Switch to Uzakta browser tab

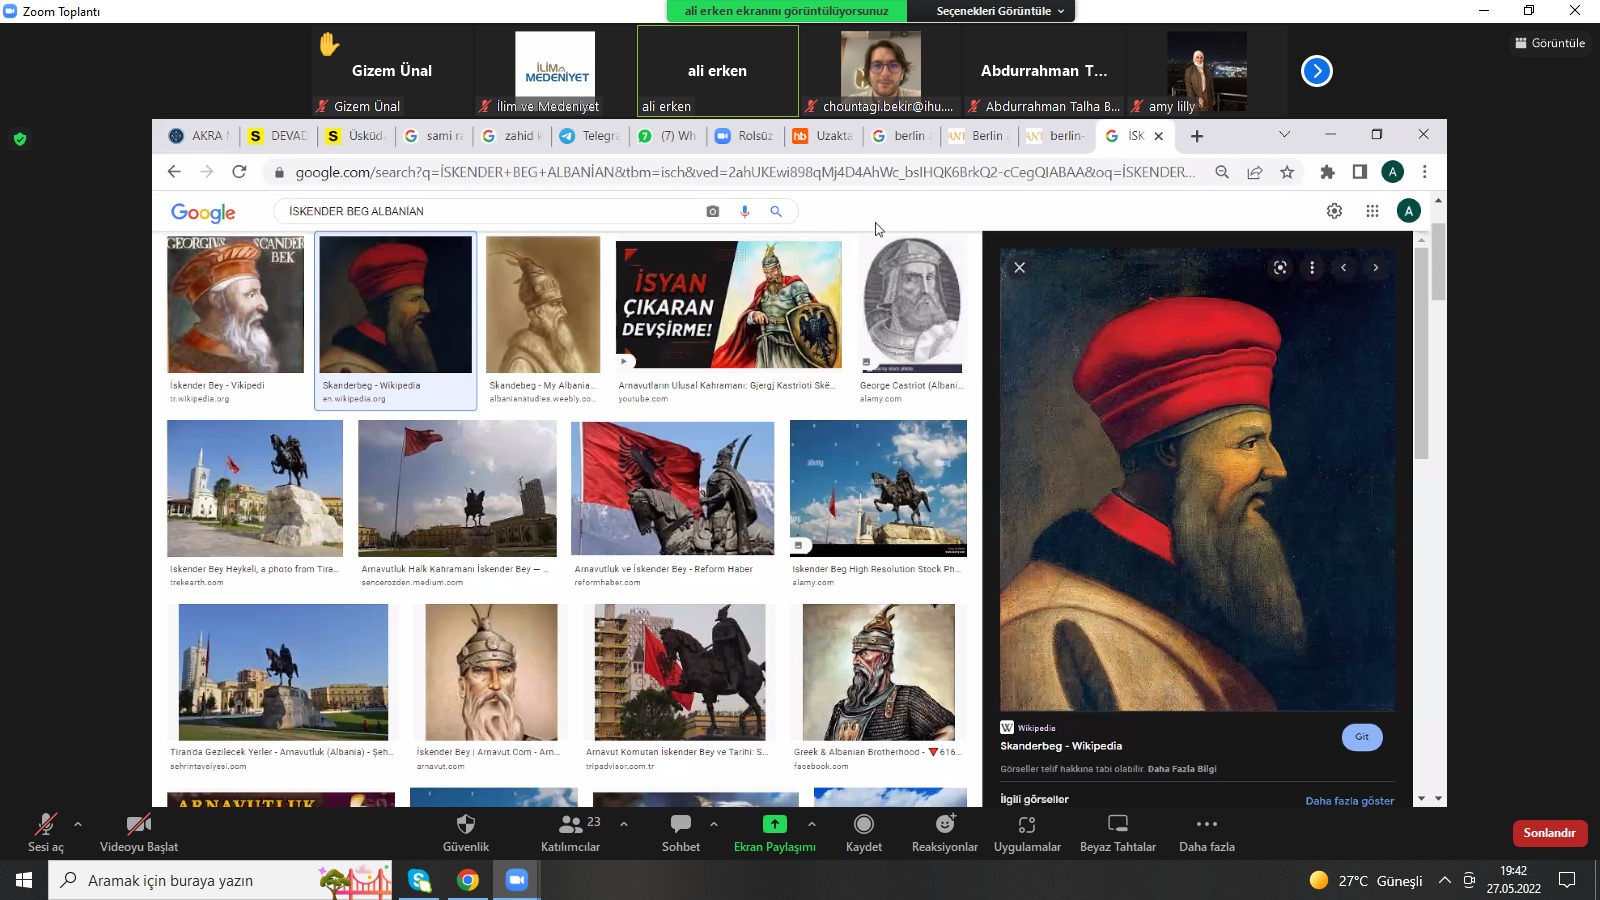(x=822, y=136)
